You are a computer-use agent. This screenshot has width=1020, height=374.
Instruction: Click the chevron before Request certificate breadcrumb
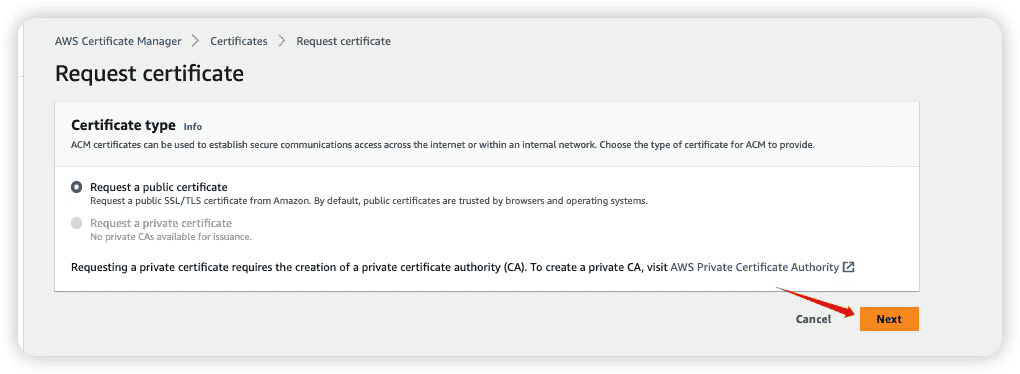pyautogui.click(x=282, y=41)
